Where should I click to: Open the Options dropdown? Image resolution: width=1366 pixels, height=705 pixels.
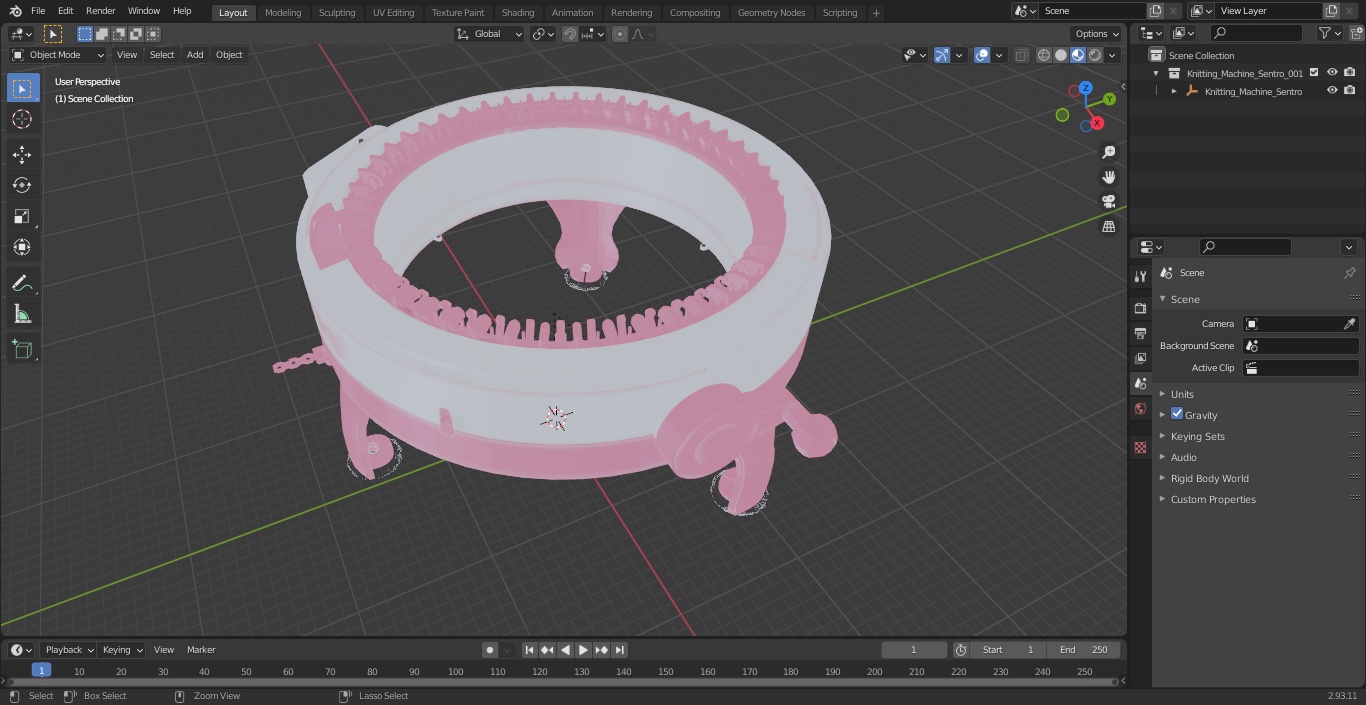1097,34
